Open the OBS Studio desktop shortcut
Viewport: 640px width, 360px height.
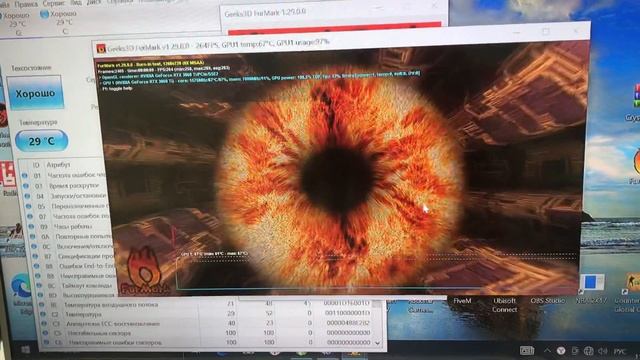[547, 300]
